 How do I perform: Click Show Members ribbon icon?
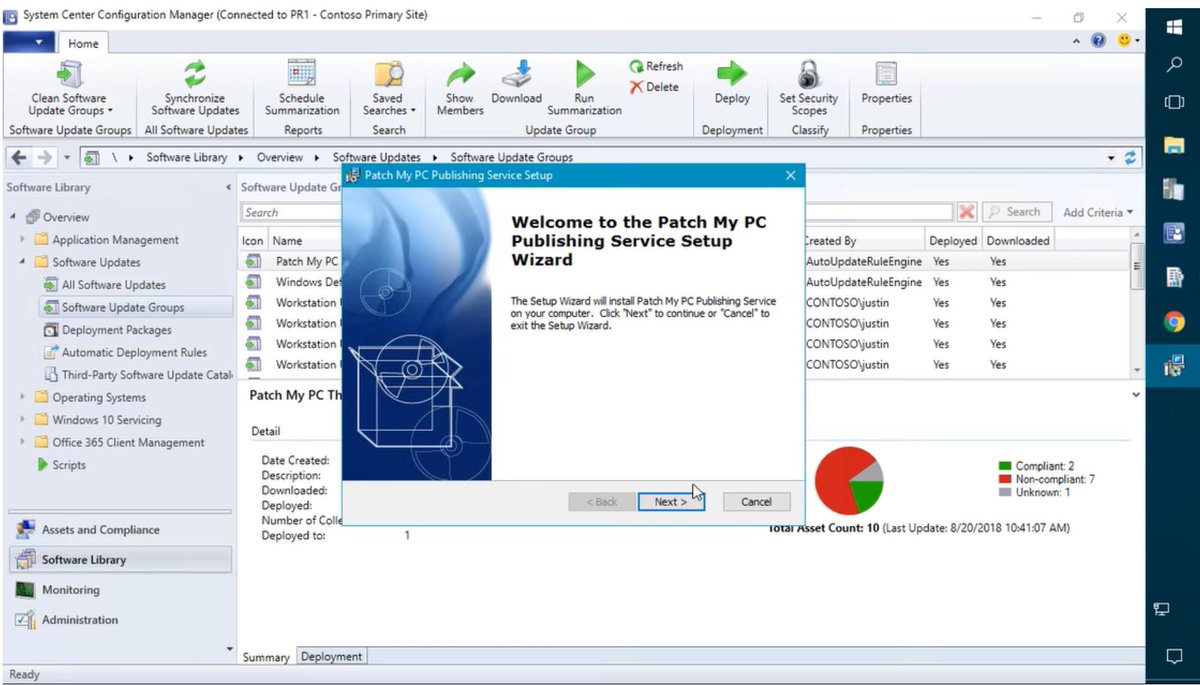[459, 75]
